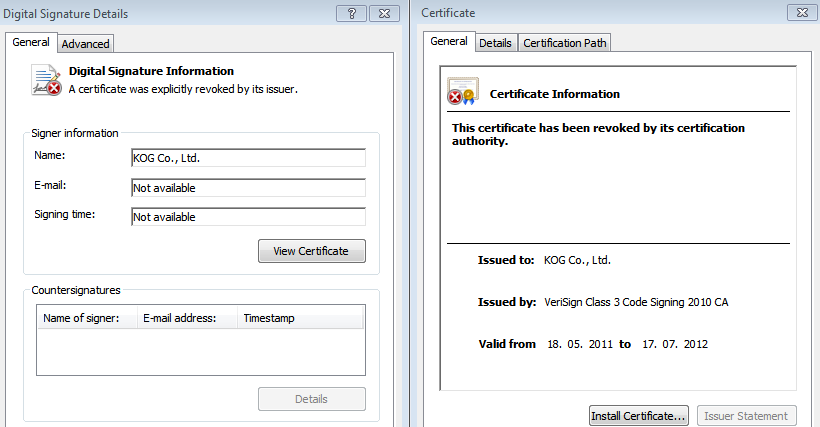The image size is (820, 427).
Task: Select General tab in Certificate window
Action: [449, 41]
